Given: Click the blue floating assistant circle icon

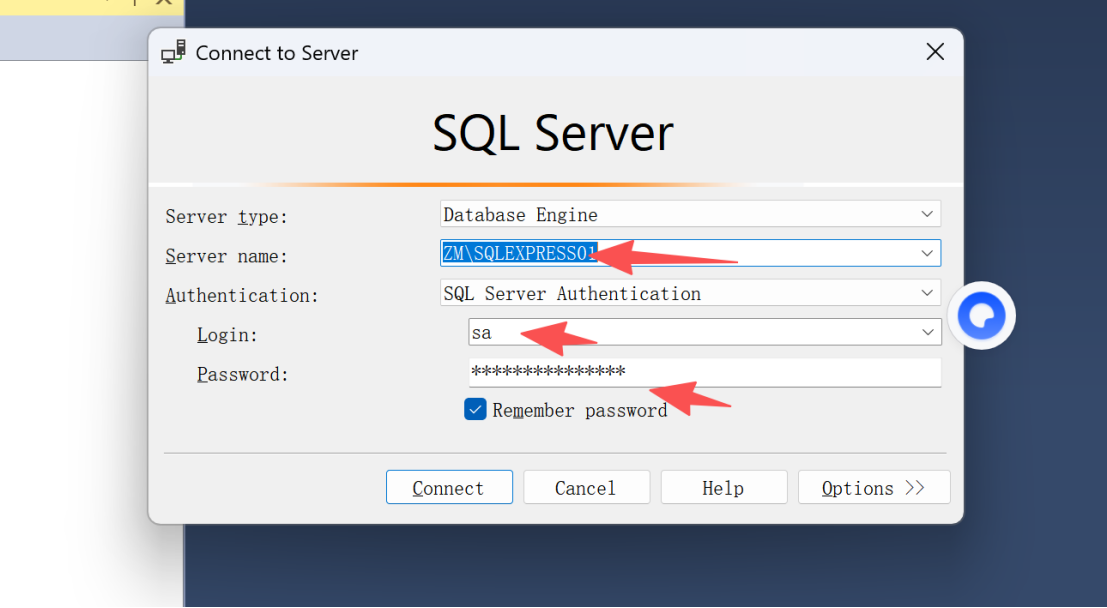Looking at the screenshot, I should (981, 316).
